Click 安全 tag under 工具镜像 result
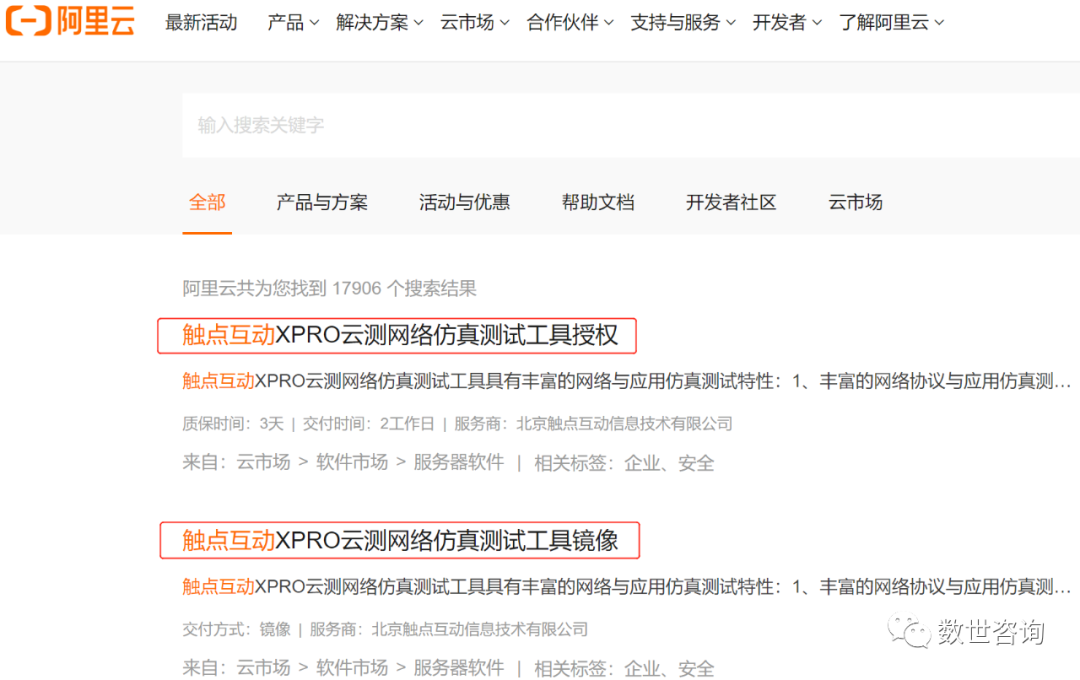The height and width of the screenshot is (680, 1080). pyautogui.click(x=696, y=668)
